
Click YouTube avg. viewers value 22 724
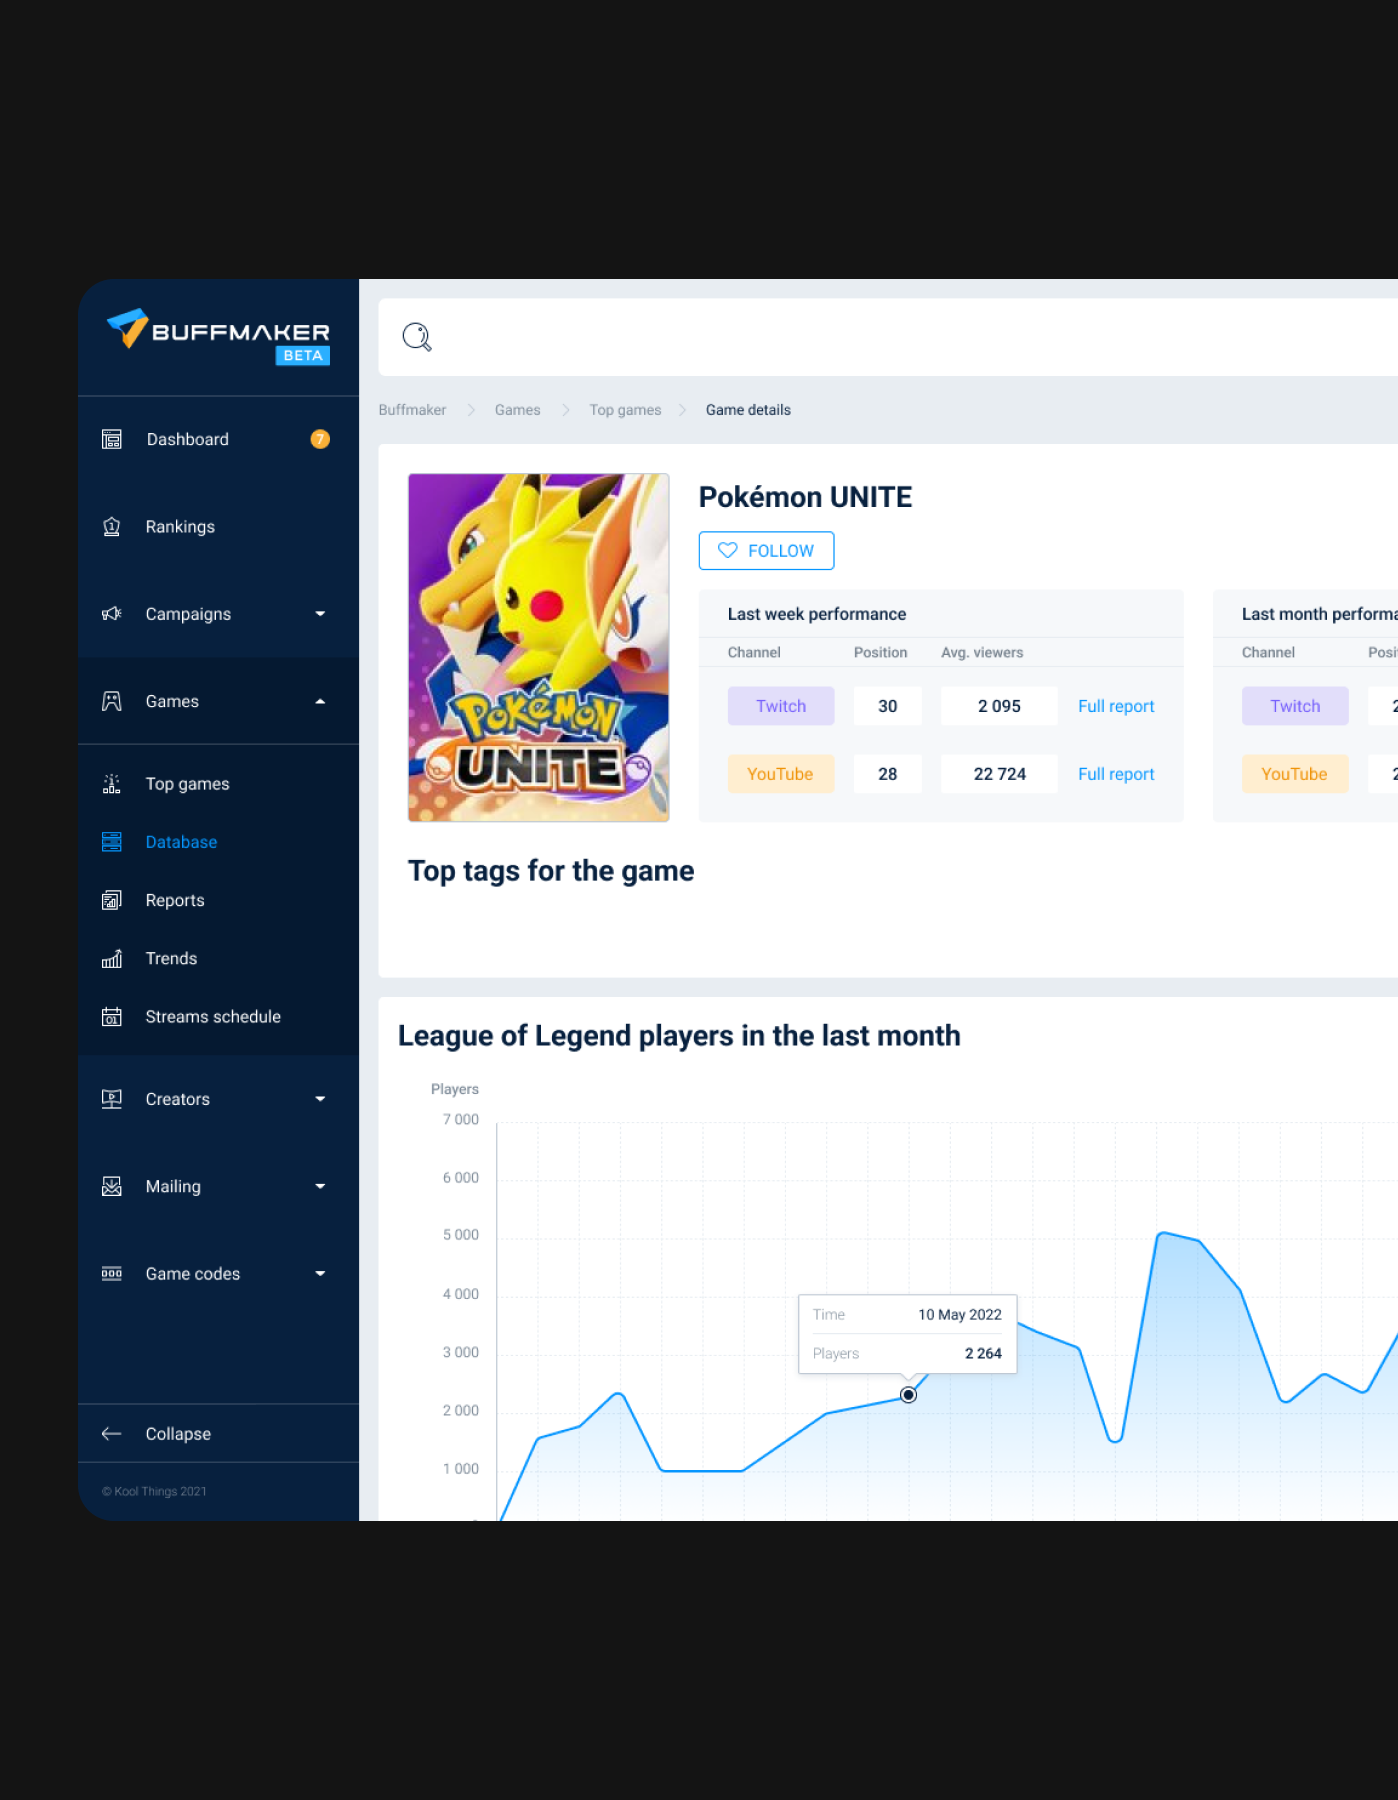pyautogui.click(x=999, y=774)
